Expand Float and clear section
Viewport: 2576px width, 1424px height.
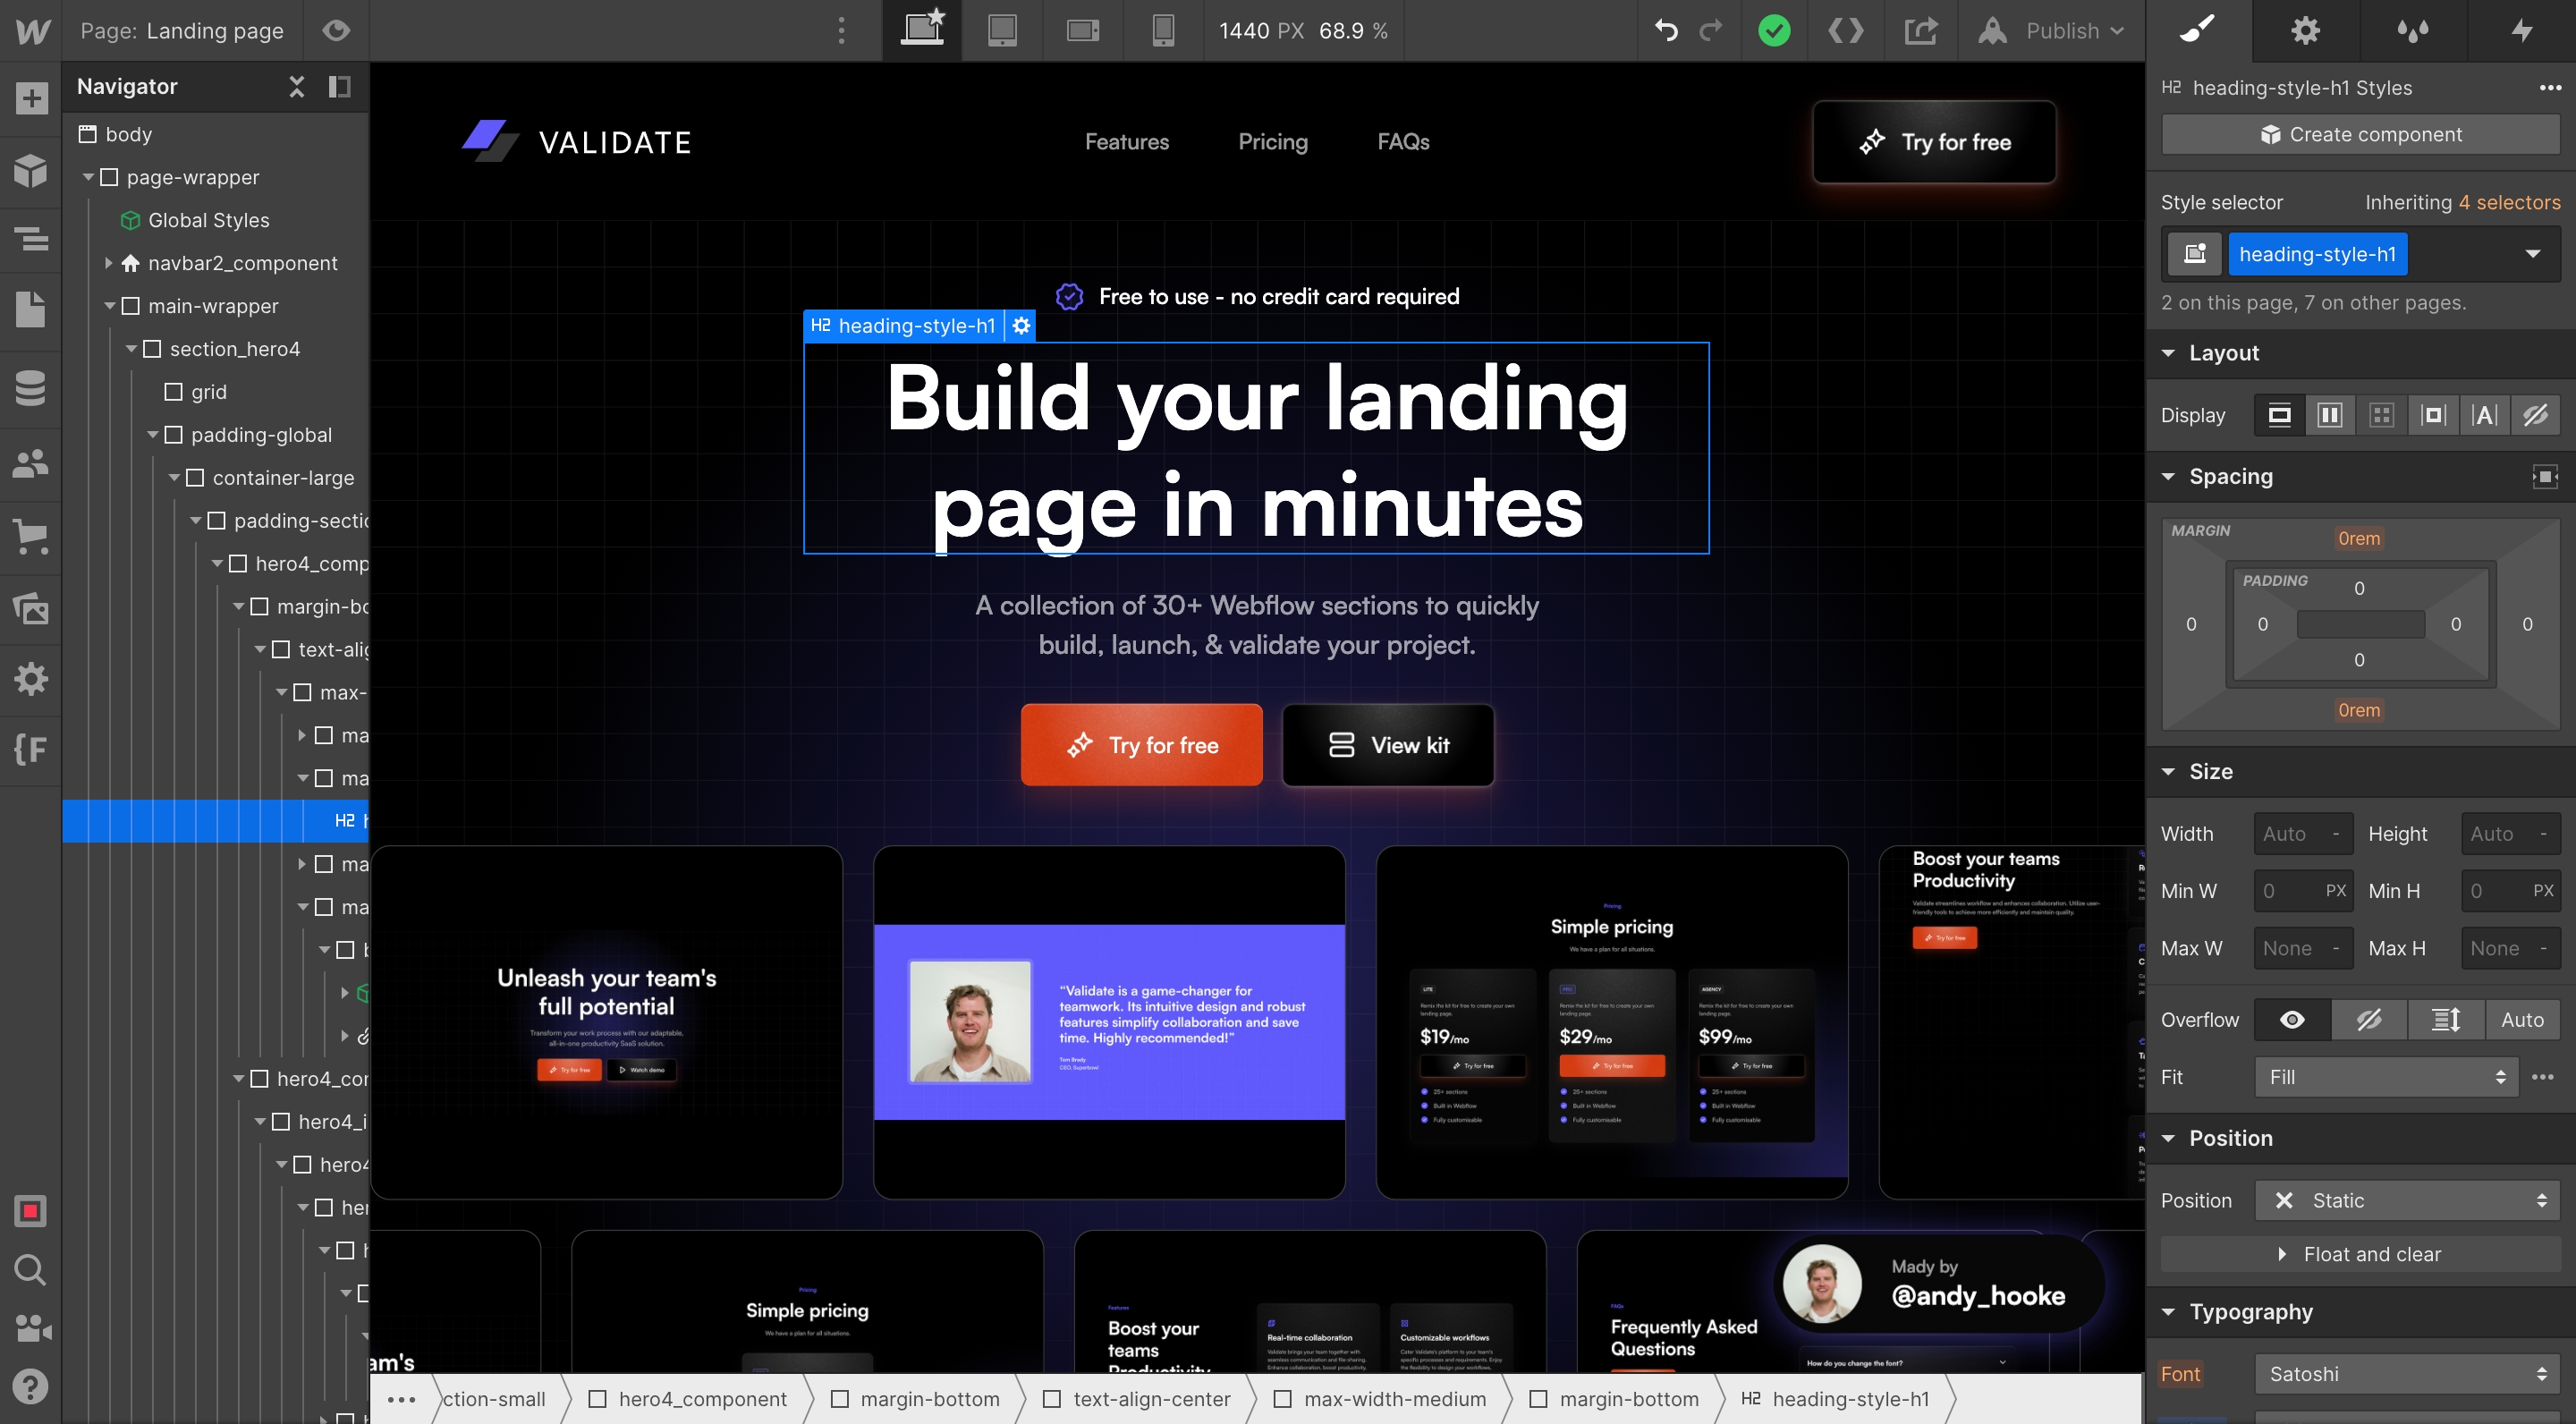pyautogui.click(x=2360, y=1254)
